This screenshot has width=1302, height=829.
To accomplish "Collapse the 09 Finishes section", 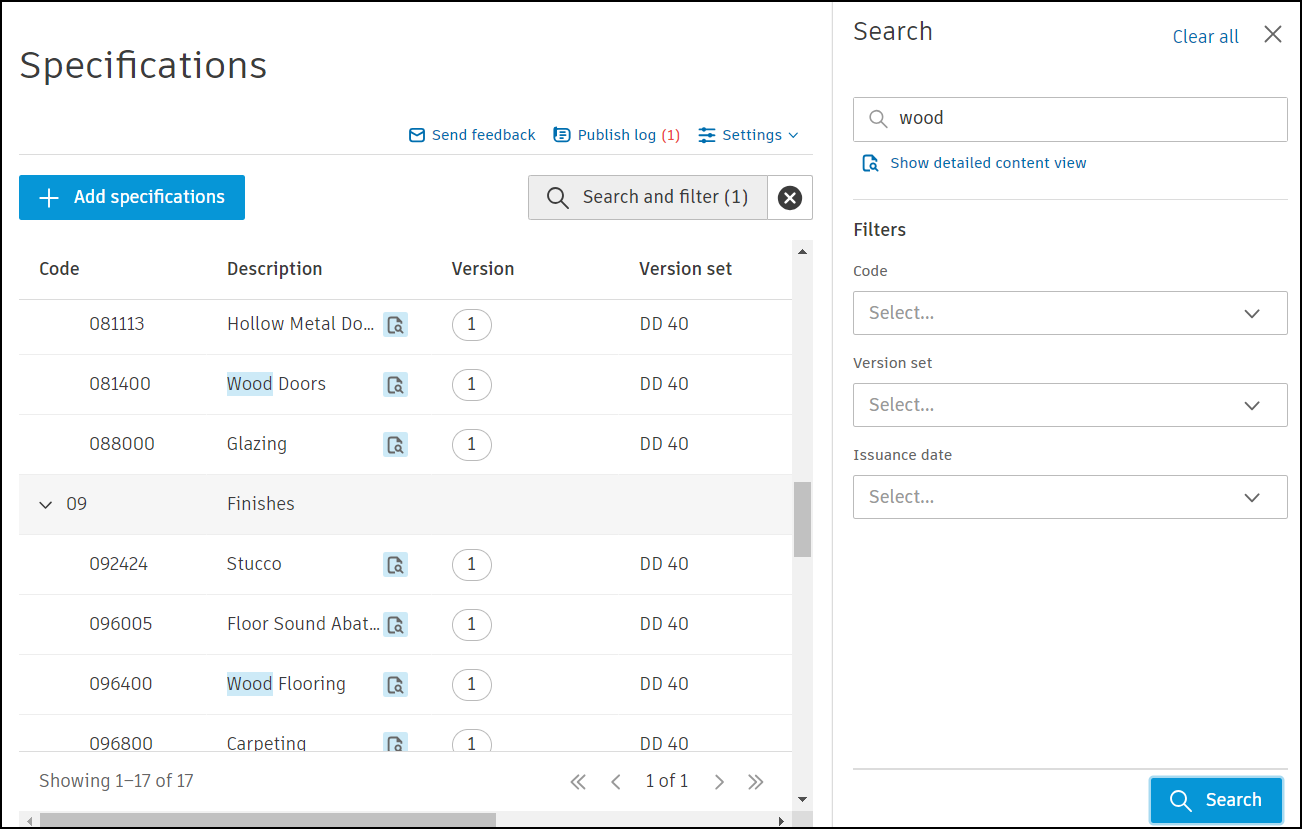I will pos(45,505).
